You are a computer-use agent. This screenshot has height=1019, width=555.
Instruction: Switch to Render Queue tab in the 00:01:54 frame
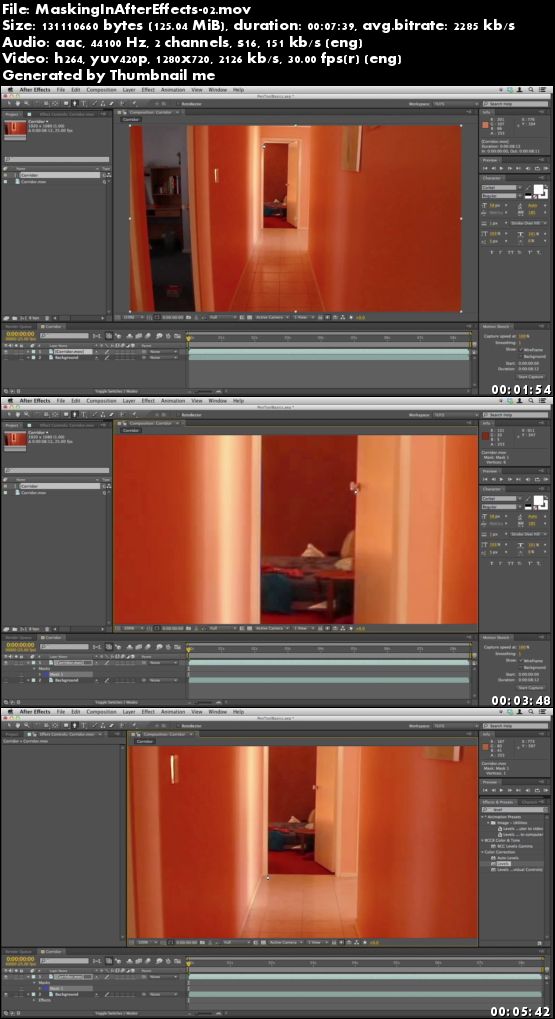coord(18,326)
